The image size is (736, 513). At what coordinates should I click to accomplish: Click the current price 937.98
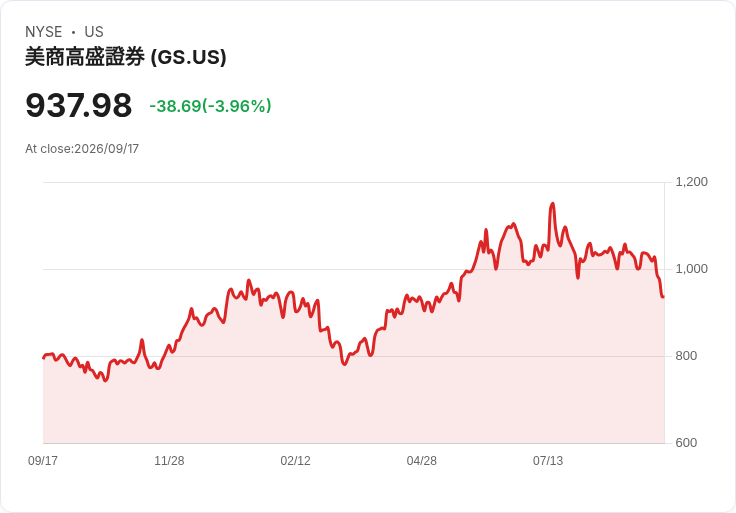coord(78,105)
